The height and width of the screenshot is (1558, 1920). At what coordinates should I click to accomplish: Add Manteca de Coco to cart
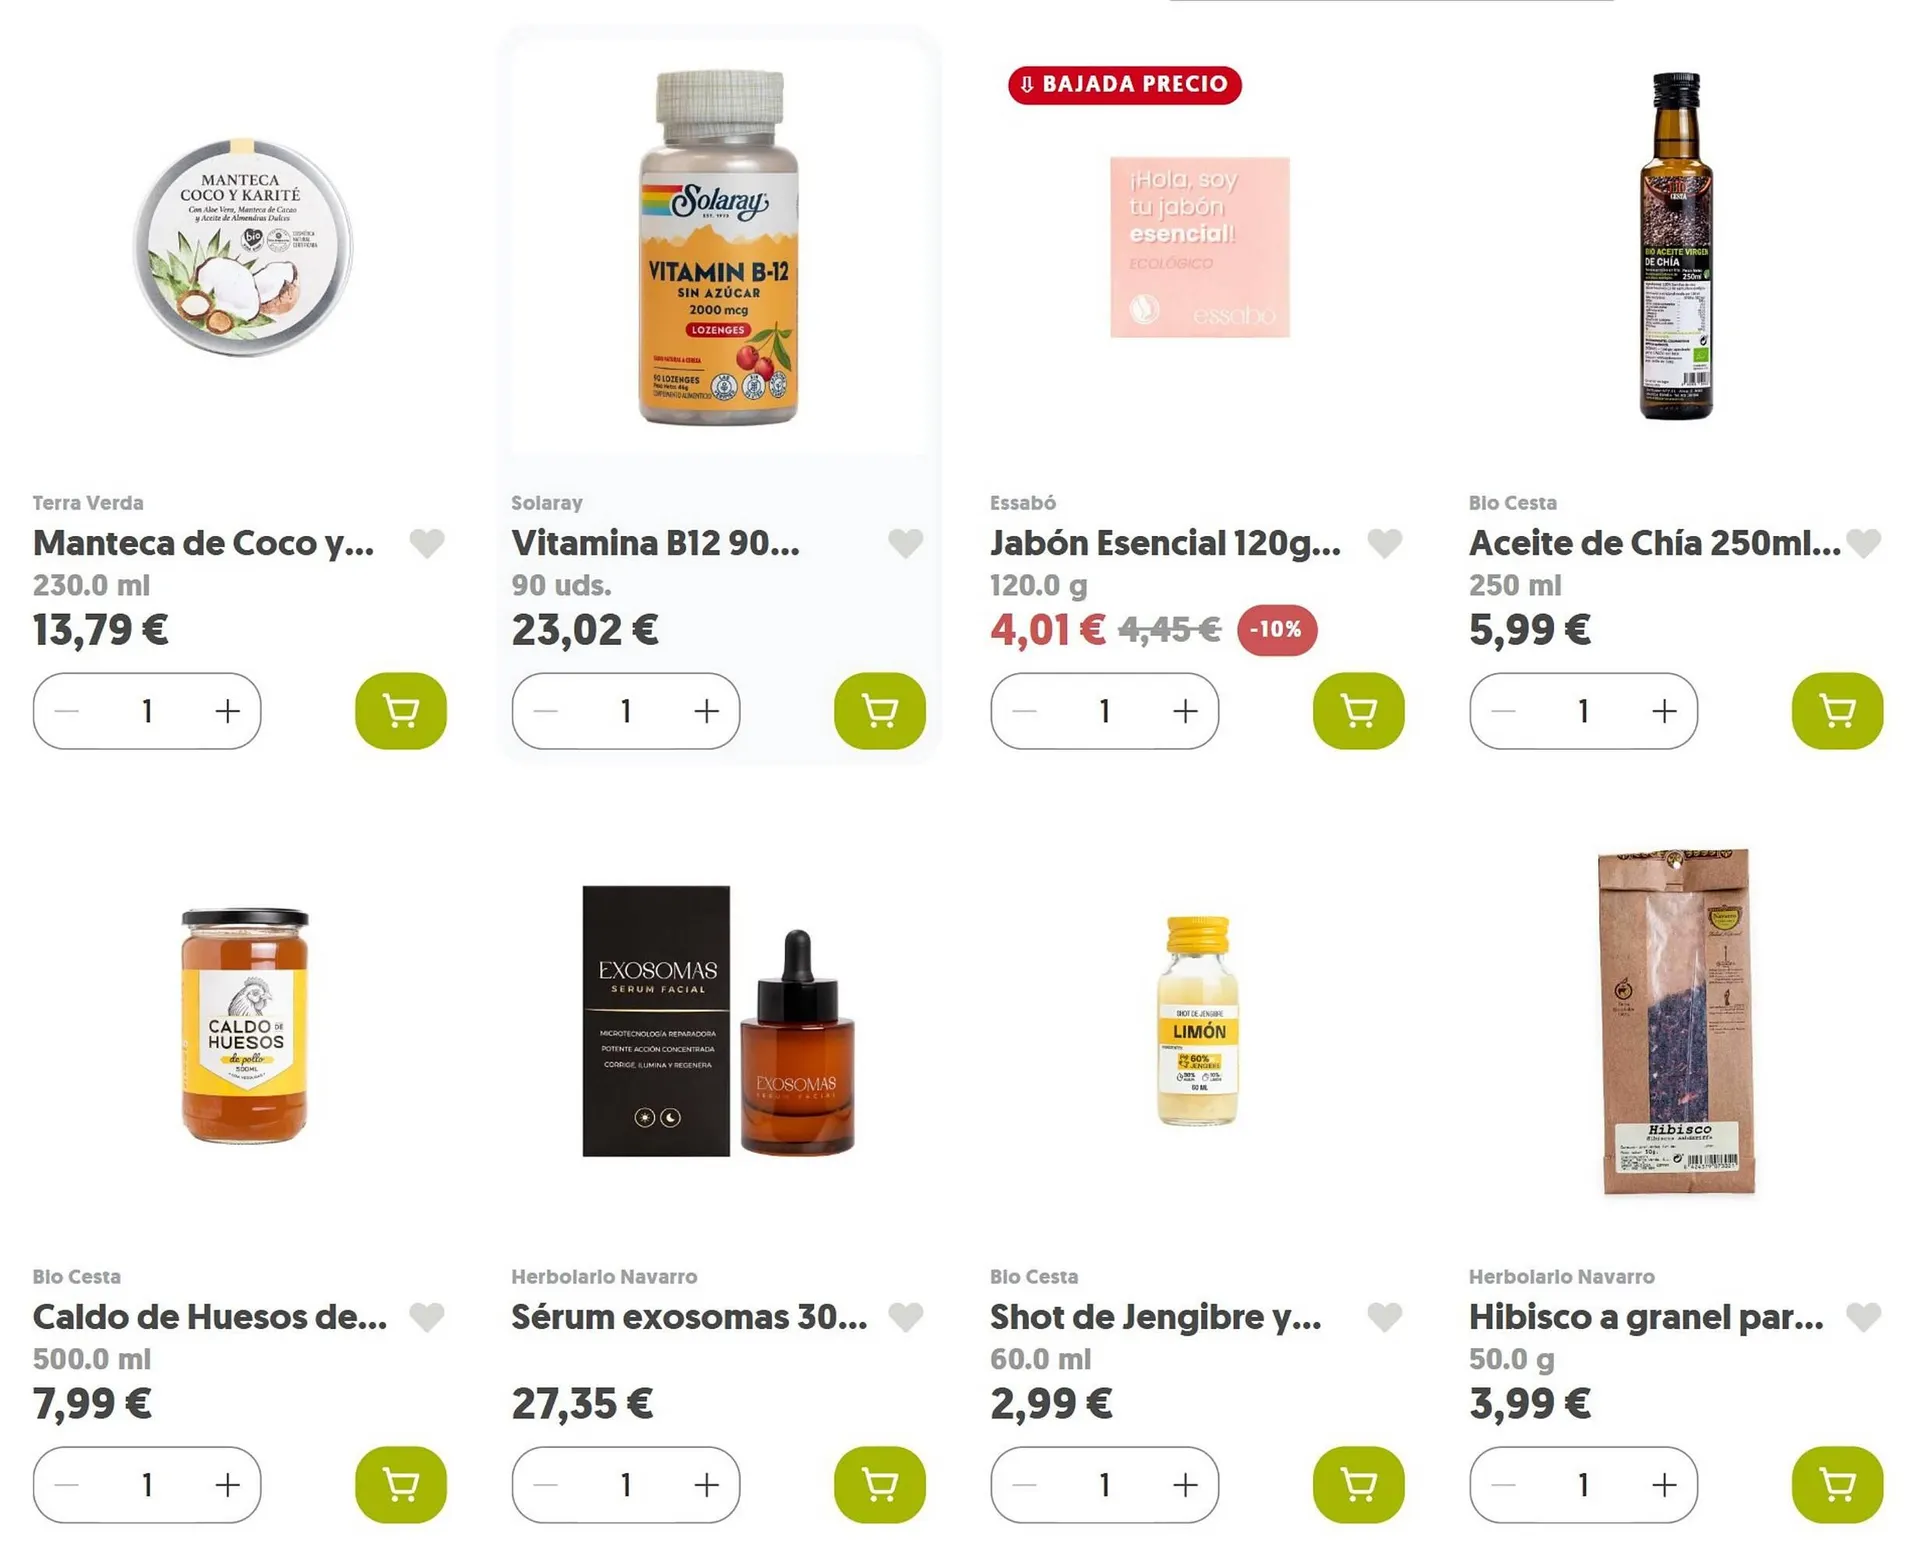pos(400,711)
